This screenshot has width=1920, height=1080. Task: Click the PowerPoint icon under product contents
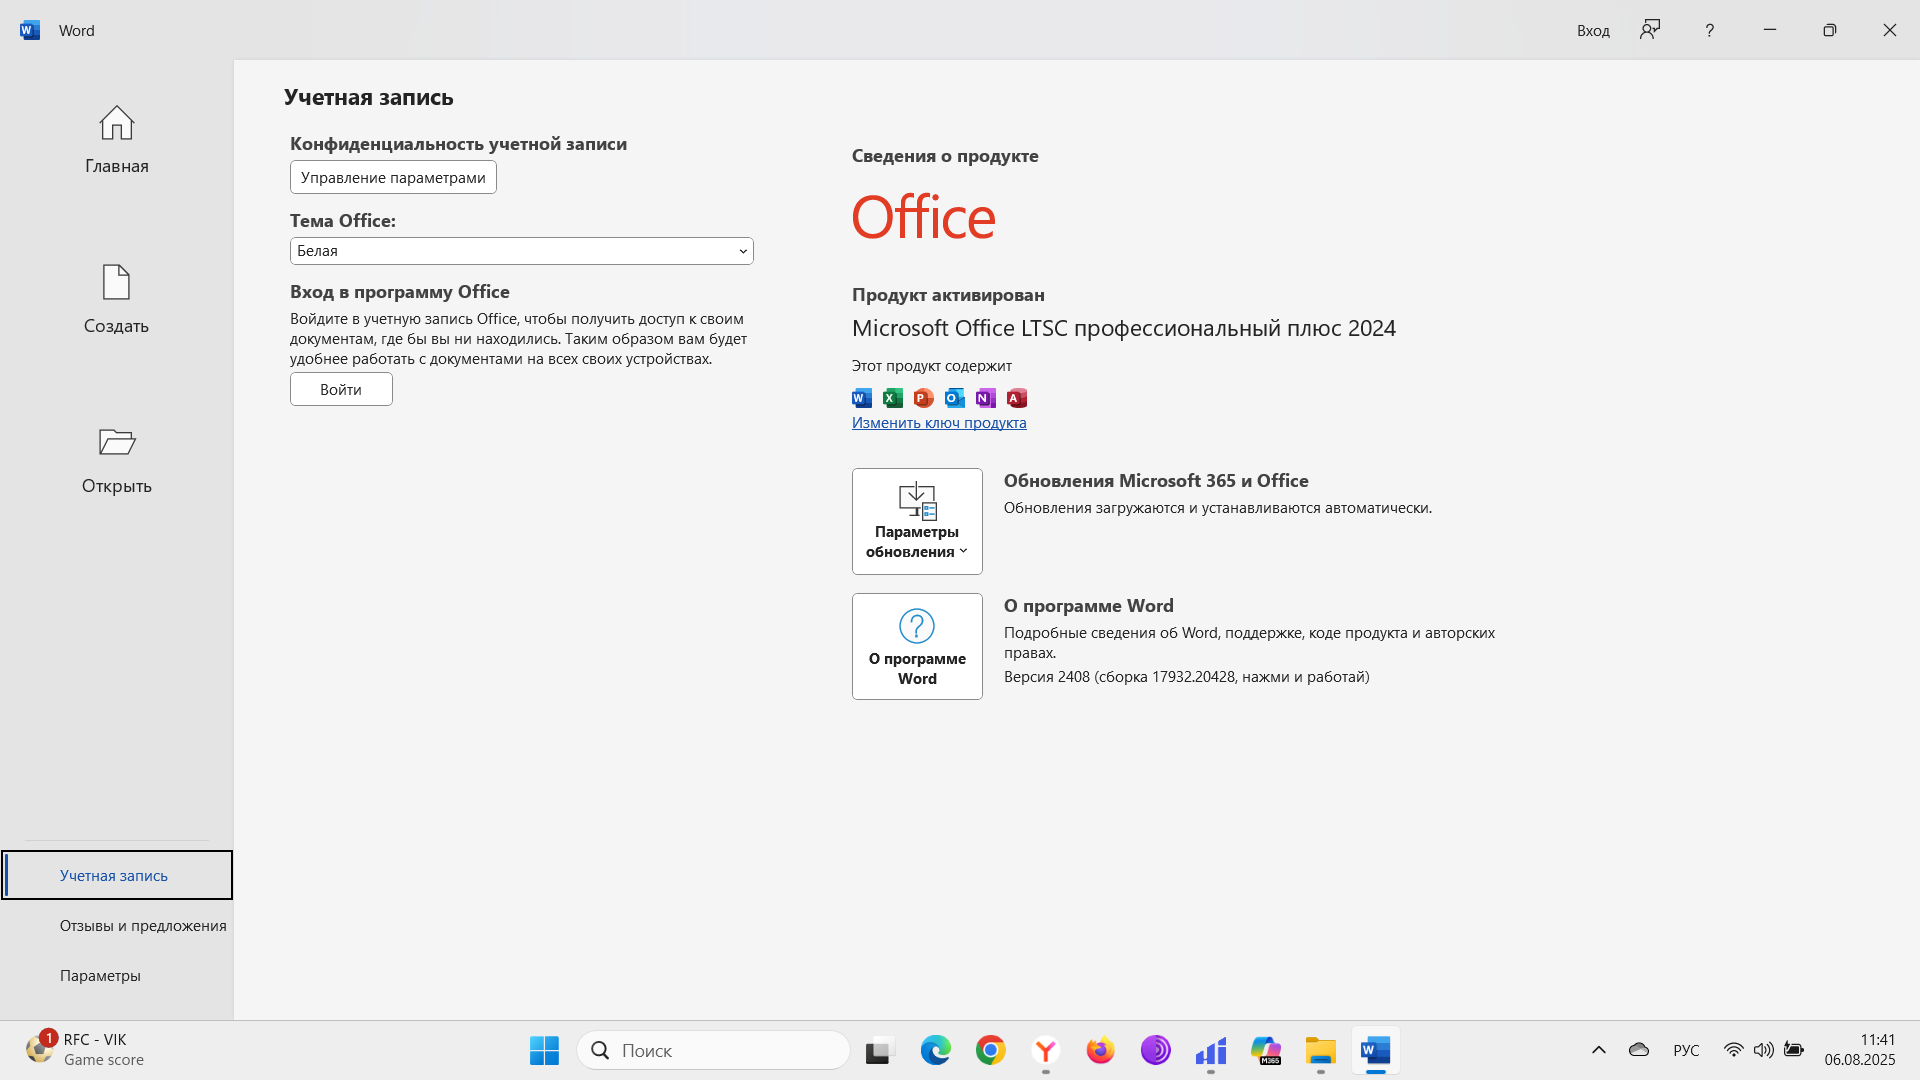coord(924,398)
